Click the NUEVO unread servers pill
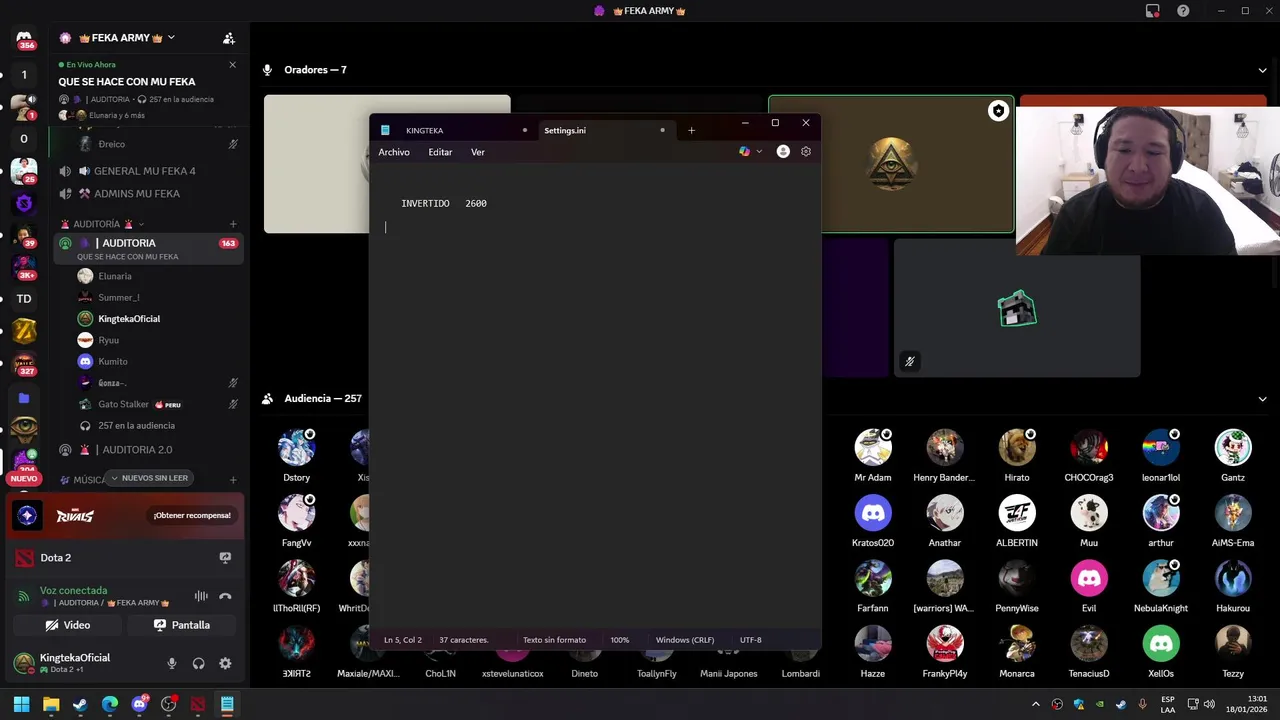This screenshot has height=720, width=1280. (23, 479)
